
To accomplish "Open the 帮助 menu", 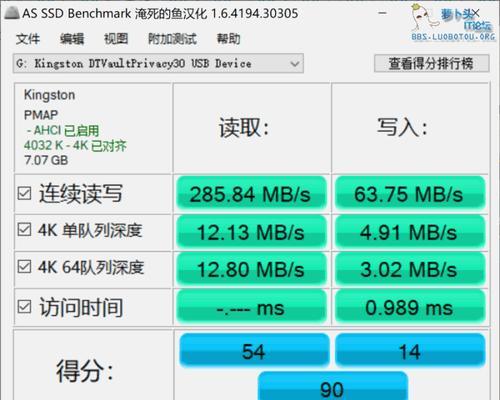I will (228, 39).
